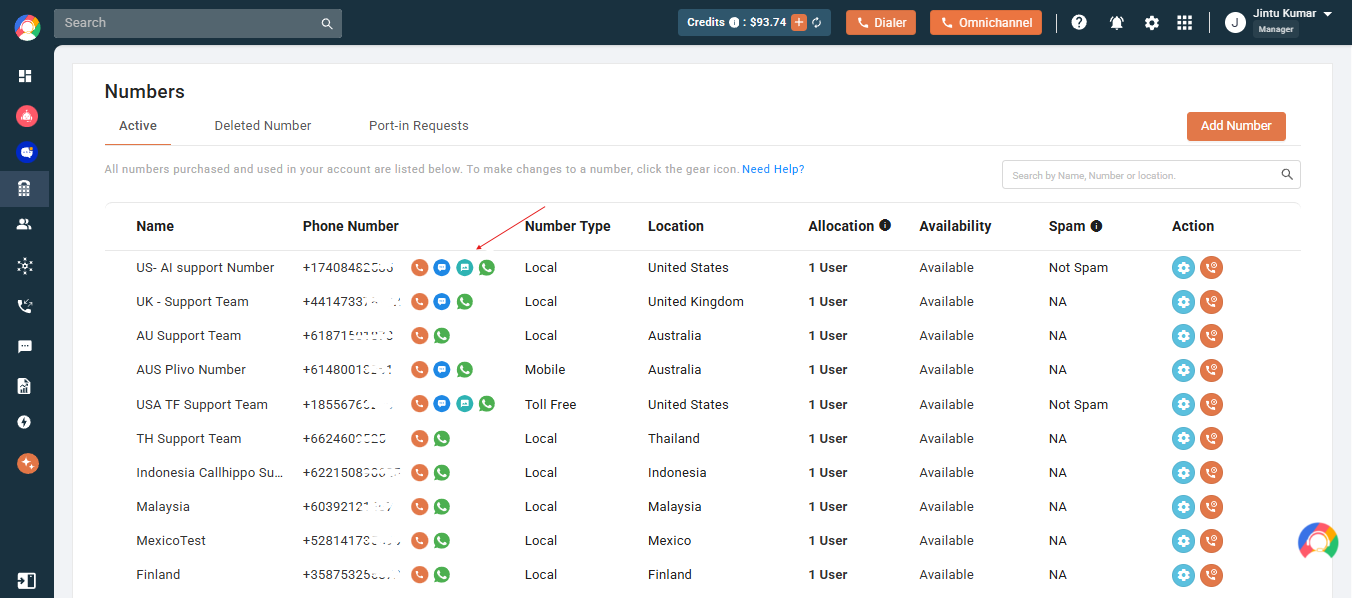The width and height of the screenshot is (1352, 598).
Task: Click the sidebar collapse icon at bottom
Action: tap(26, 580)
